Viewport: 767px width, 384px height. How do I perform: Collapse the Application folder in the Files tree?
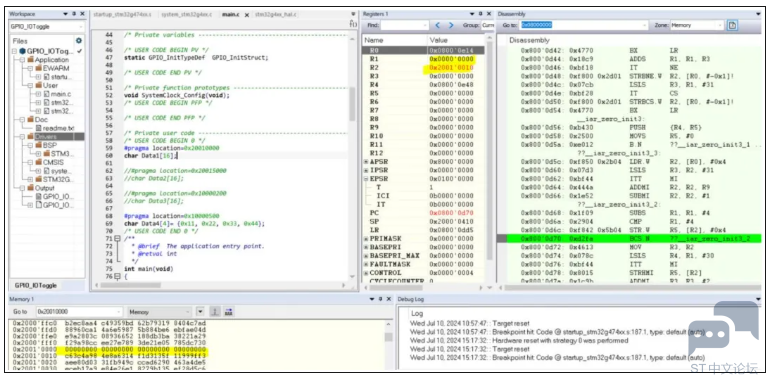pyautogui.click(x=22, y=60)
